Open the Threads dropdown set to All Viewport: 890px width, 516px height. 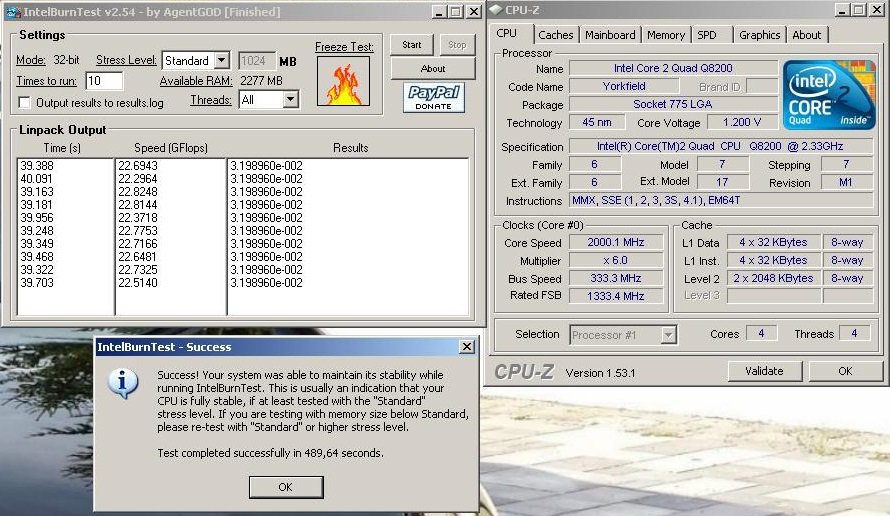(290, 100)
